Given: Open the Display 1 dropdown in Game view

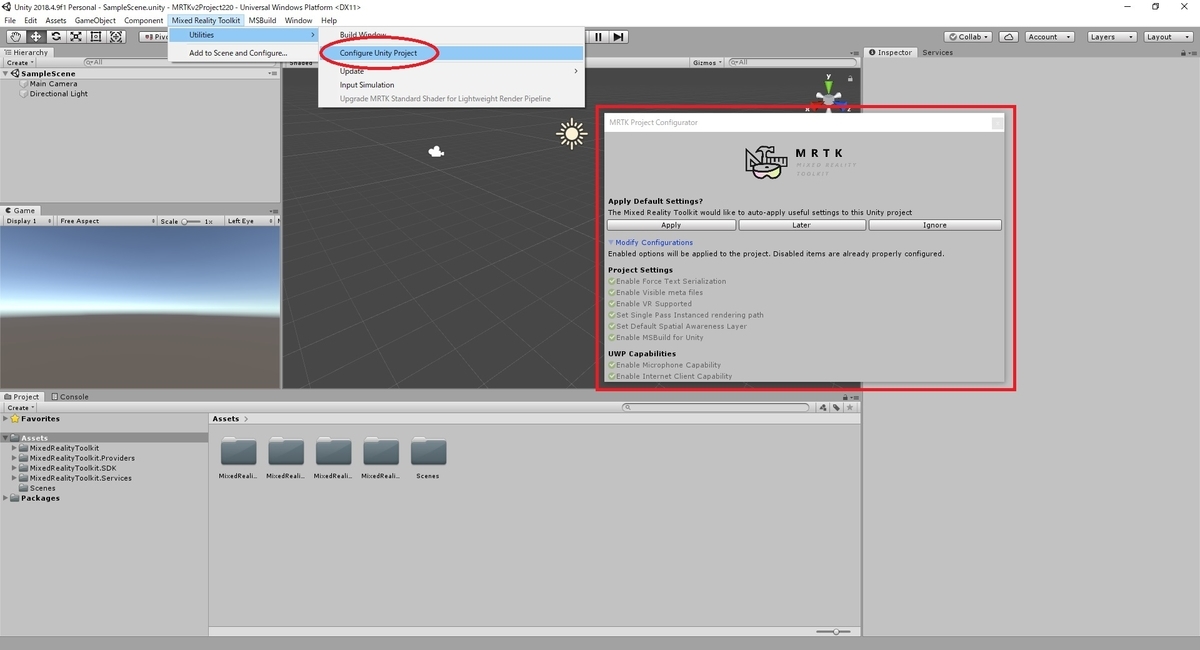Looking at the screenshot, I should [29, 221].
